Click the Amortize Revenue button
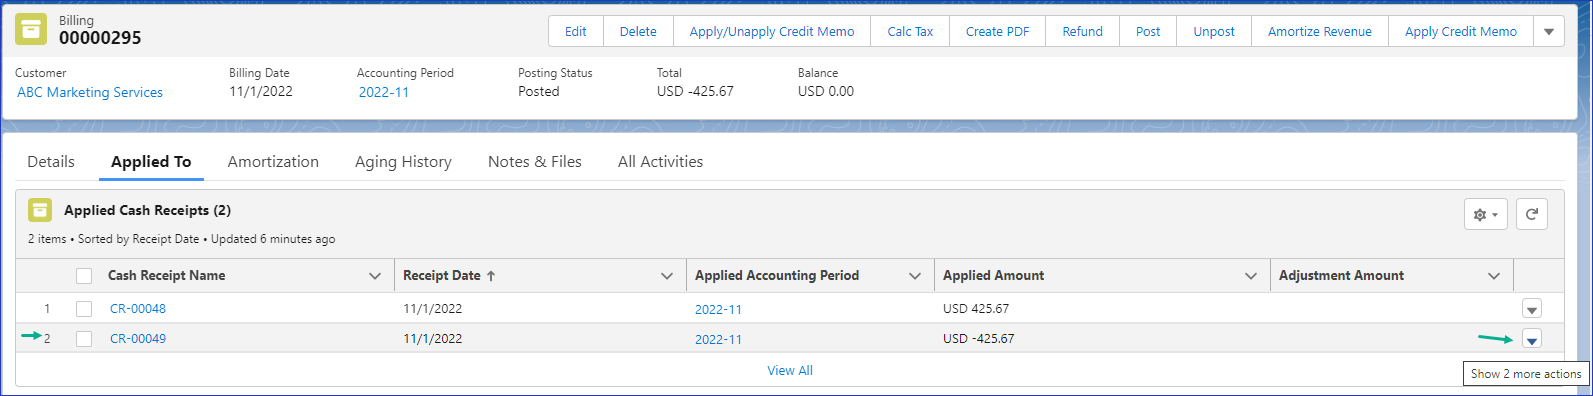 (1320, 31)
